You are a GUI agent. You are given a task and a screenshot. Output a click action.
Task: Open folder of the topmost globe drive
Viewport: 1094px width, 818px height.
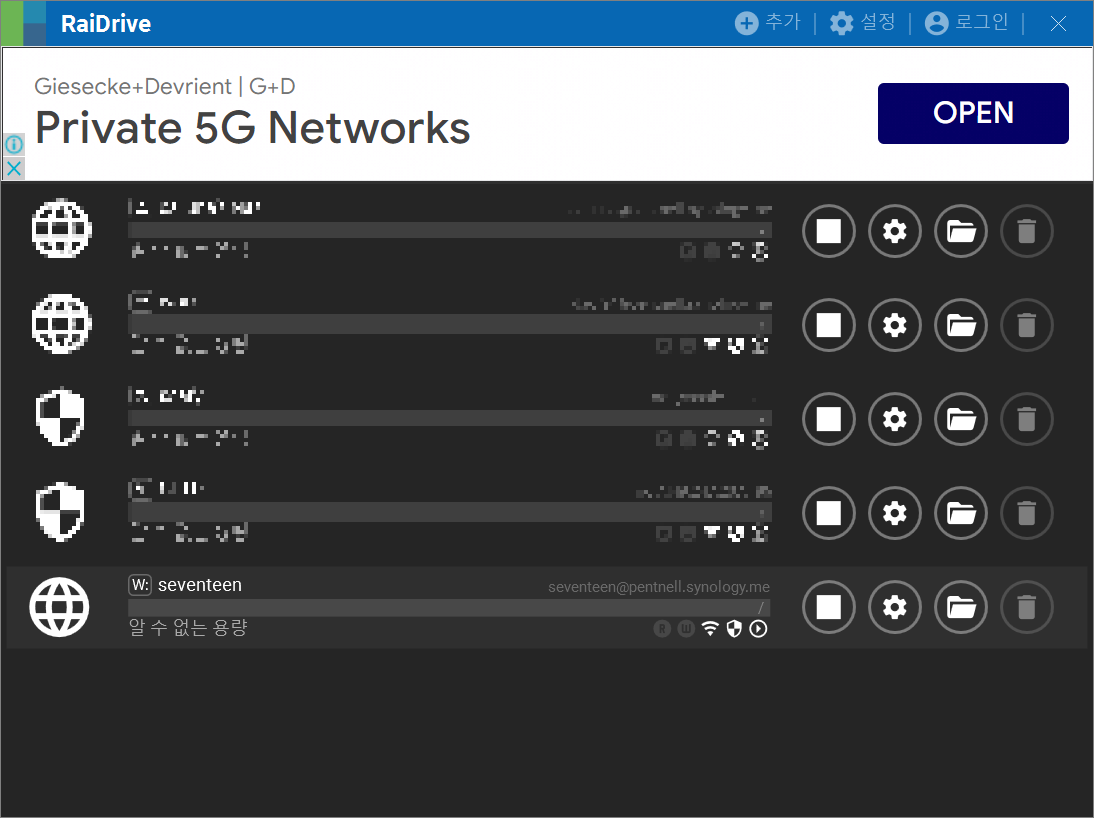pyautogui.click(x=961, y=231)
